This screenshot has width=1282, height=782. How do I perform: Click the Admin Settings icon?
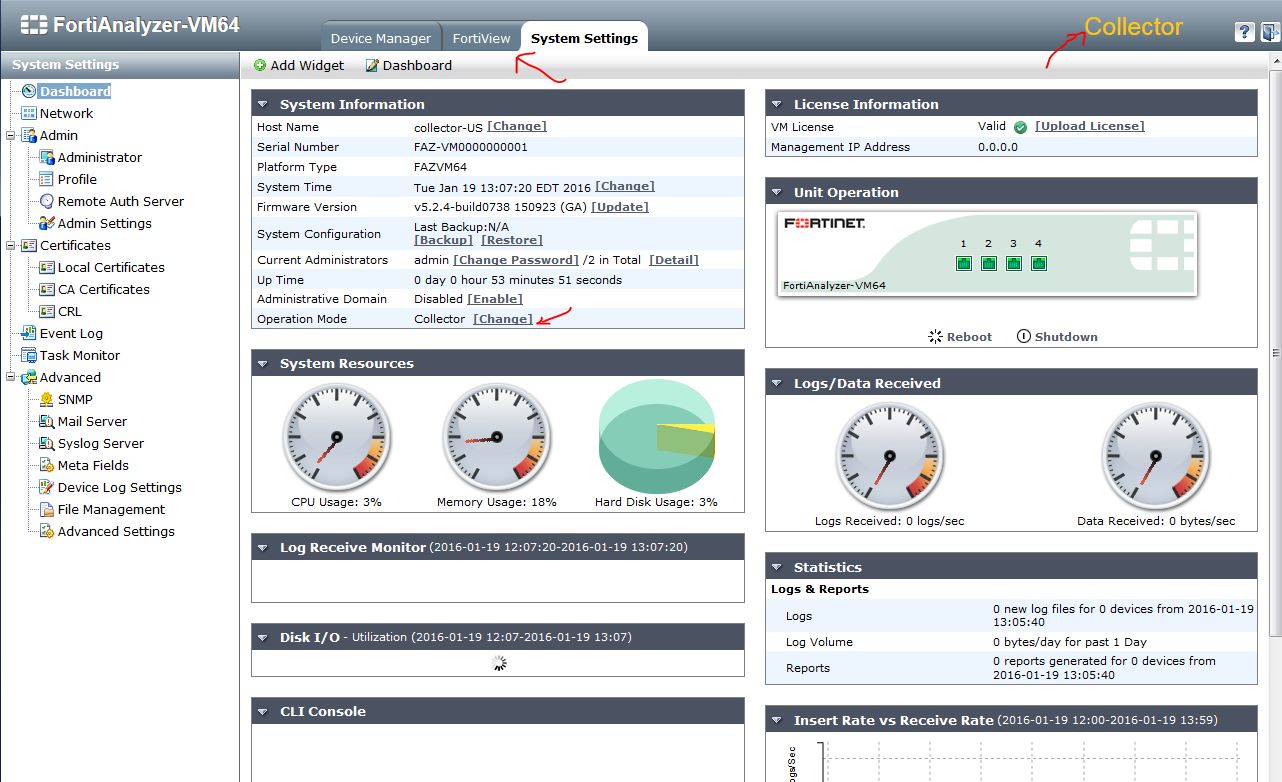[46, 223]
